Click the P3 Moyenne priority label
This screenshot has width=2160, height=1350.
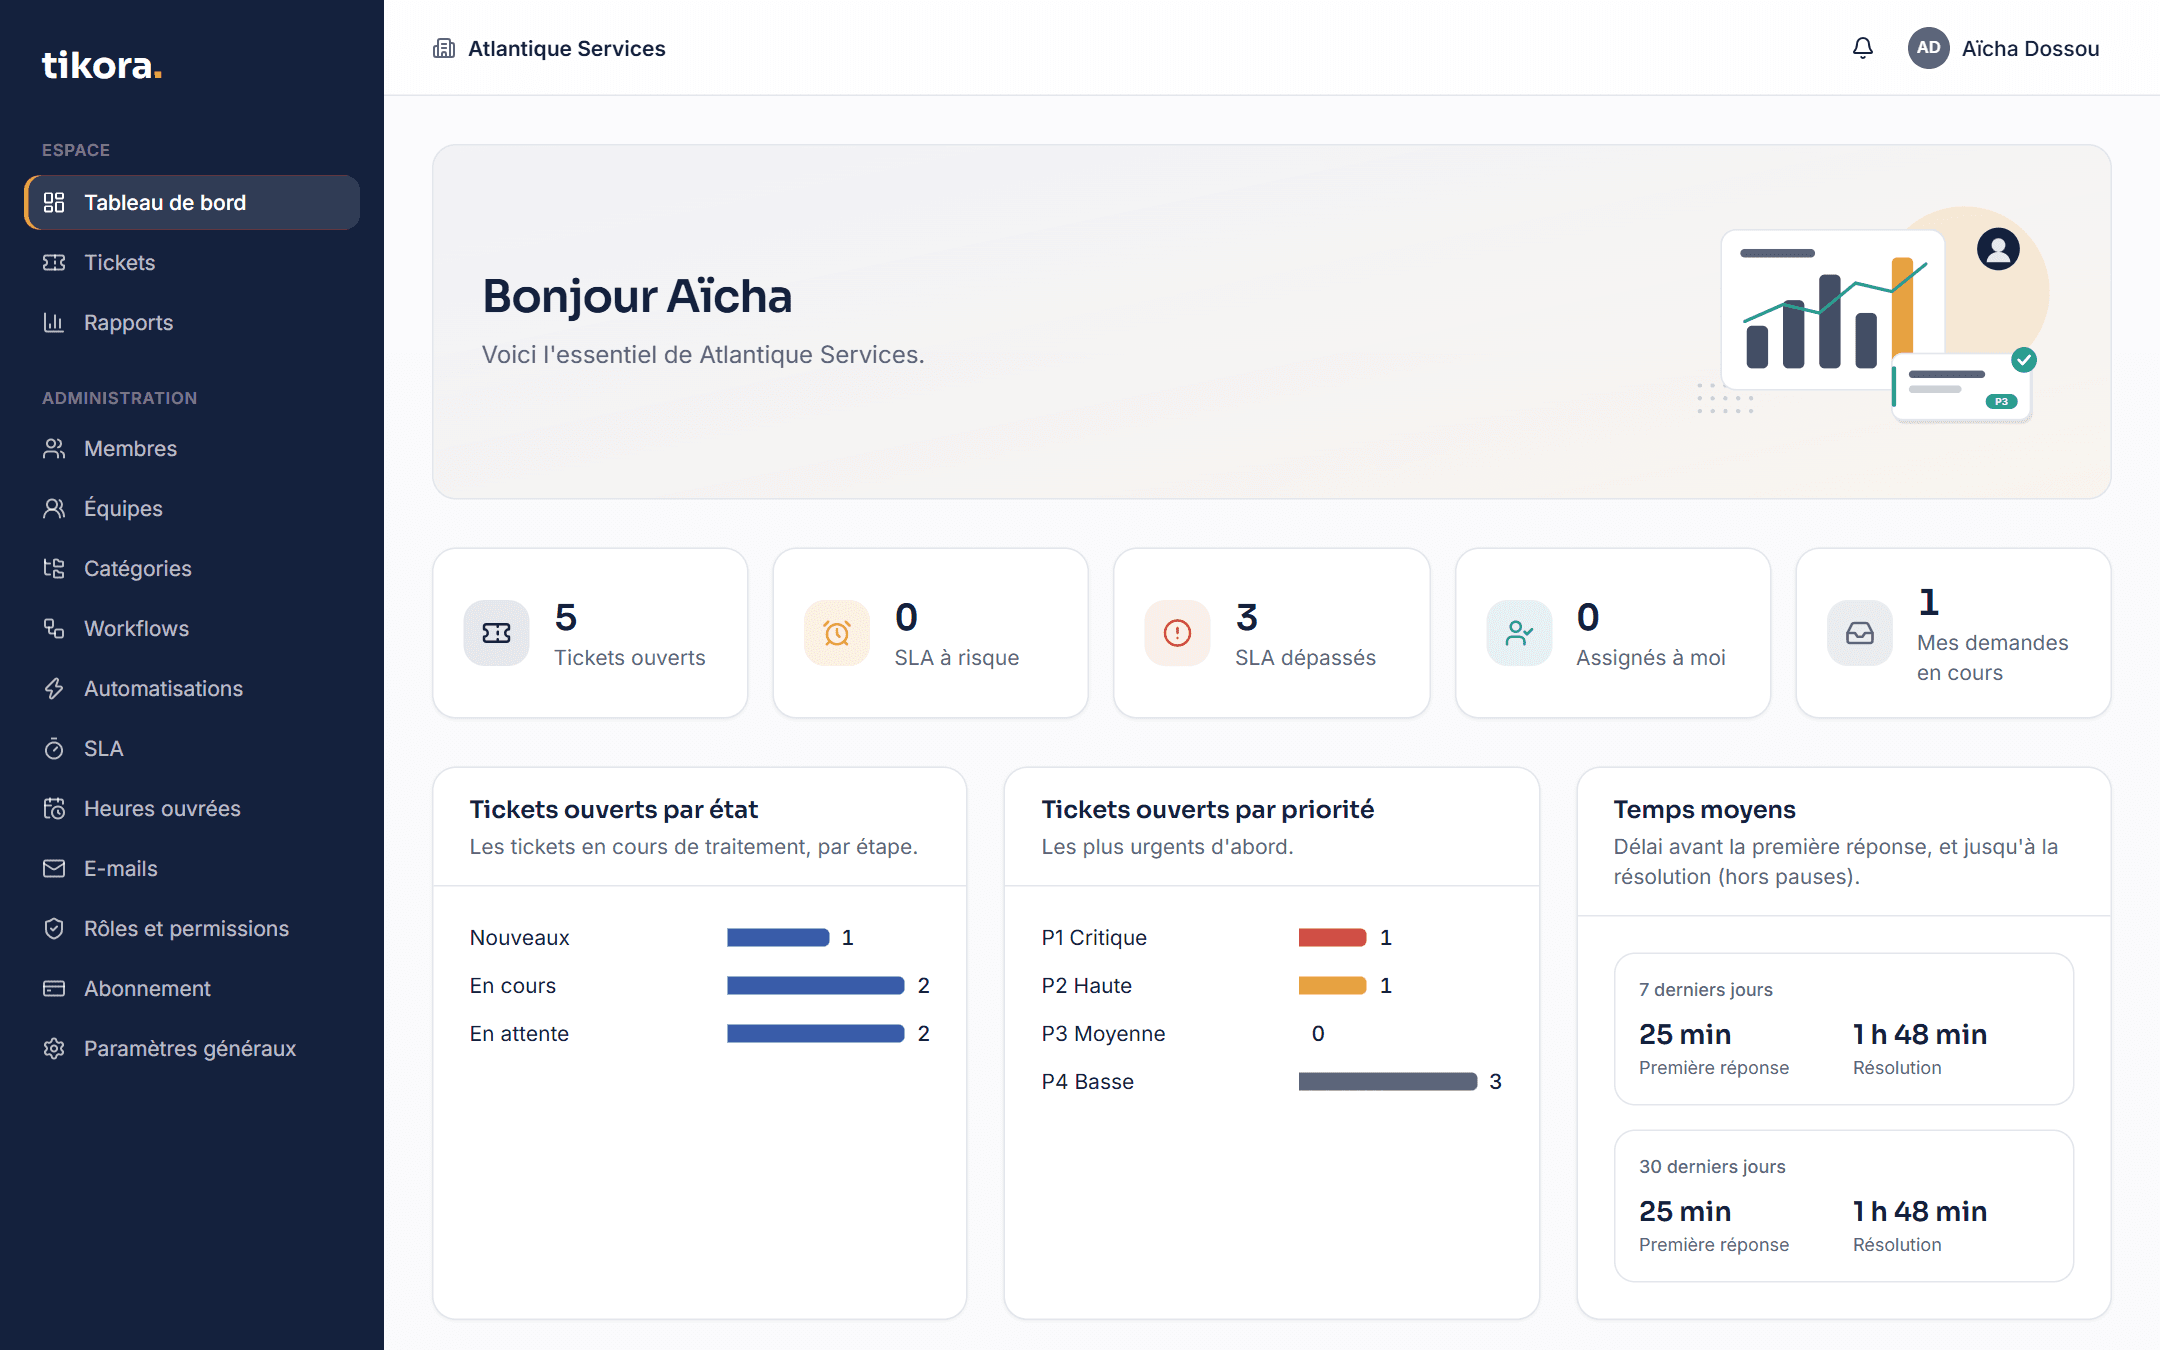[x=1103, y=1034]
